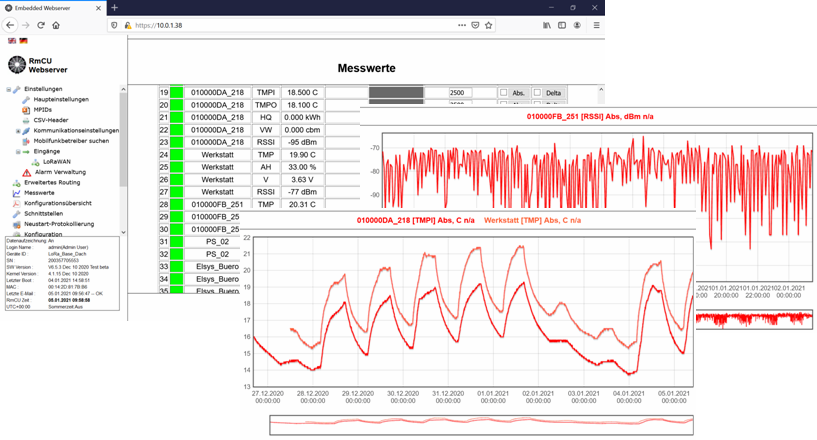817x440 pixels.
Task: Switch language using the German flag
Action: coord(23,40)
